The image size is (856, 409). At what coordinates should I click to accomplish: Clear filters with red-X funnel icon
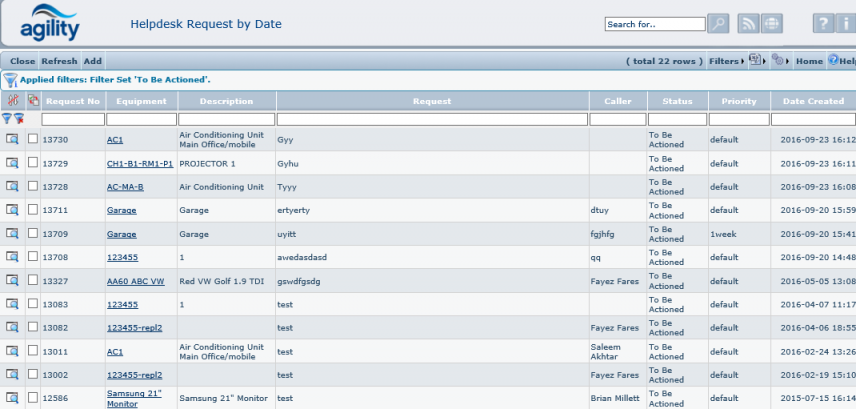(x=19, y=119)
